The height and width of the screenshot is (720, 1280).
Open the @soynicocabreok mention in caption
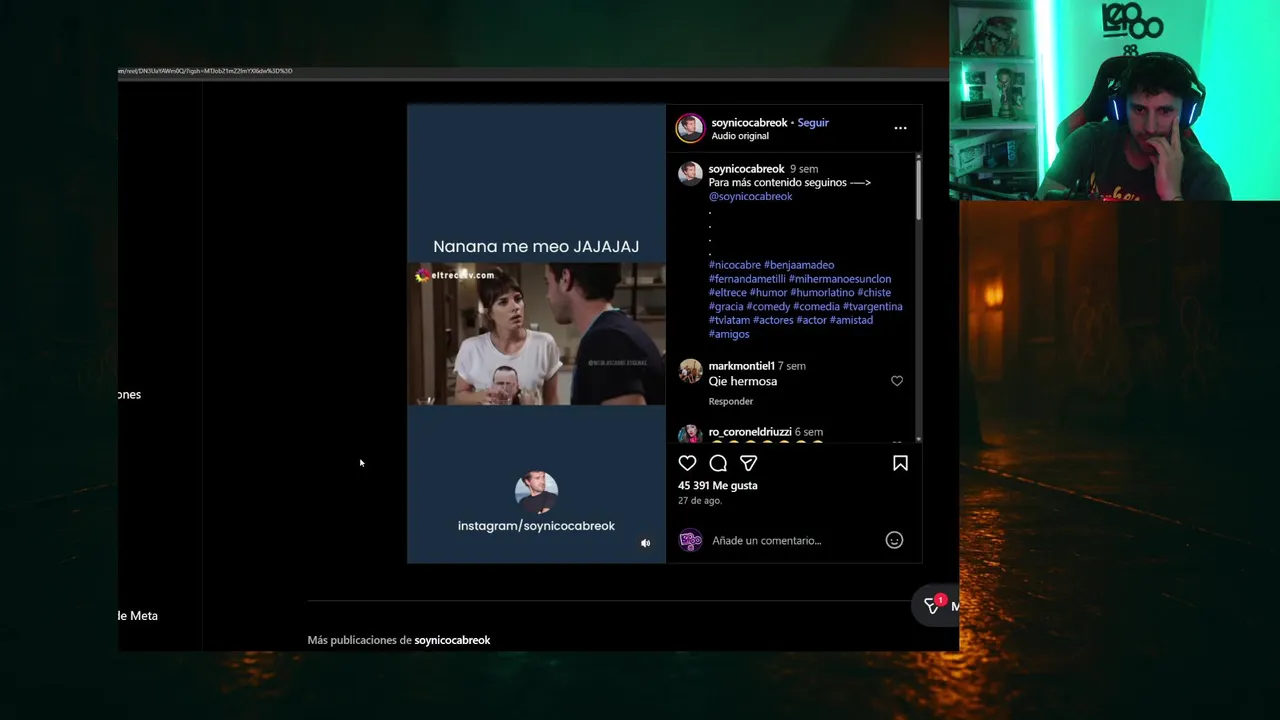pos(750,196)
